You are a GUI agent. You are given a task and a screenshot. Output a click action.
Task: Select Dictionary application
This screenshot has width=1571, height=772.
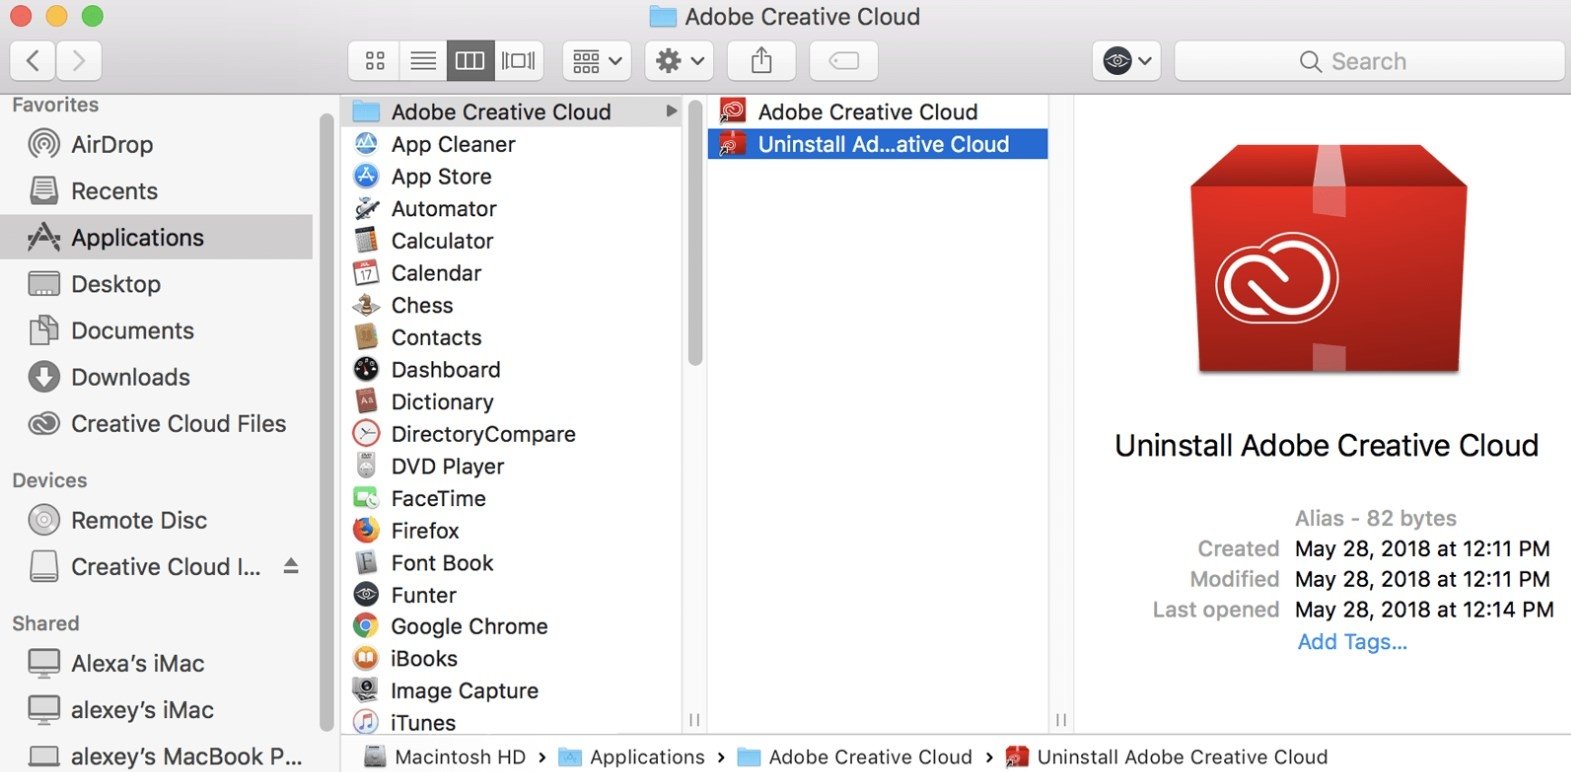coord(512,402)
